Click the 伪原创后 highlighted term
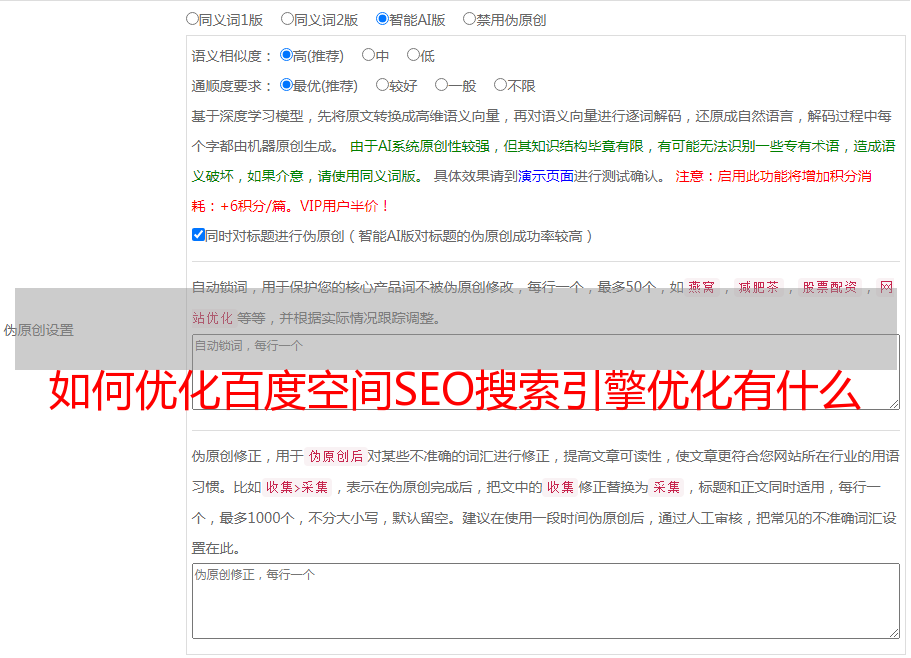 [x=336, y=456]
